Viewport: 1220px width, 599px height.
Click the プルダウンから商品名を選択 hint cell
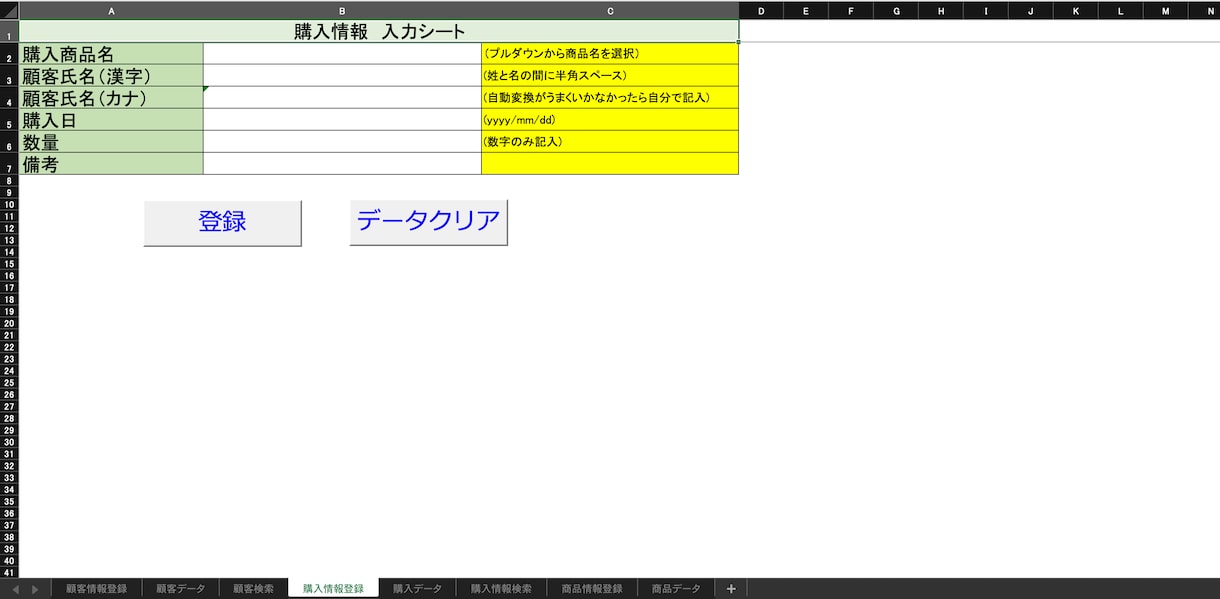pos(610,54)
